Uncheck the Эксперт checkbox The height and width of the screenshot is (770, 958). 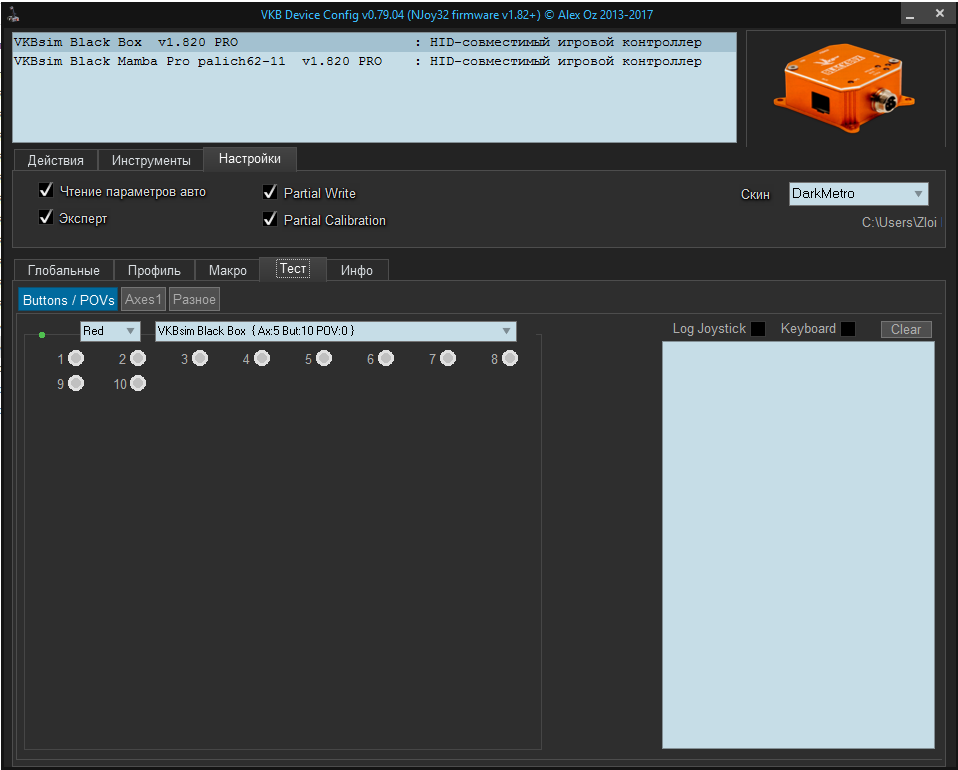click(46, 218)
